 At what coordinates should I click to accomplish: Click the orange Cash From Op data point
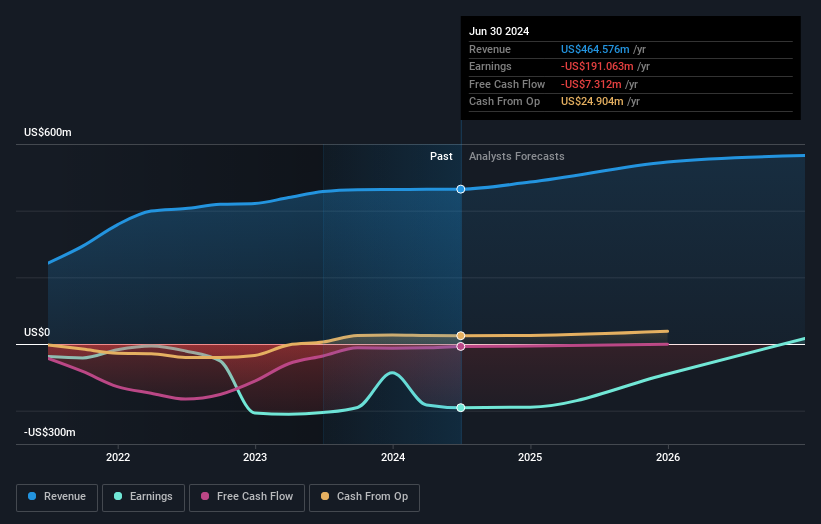(461, 336)
